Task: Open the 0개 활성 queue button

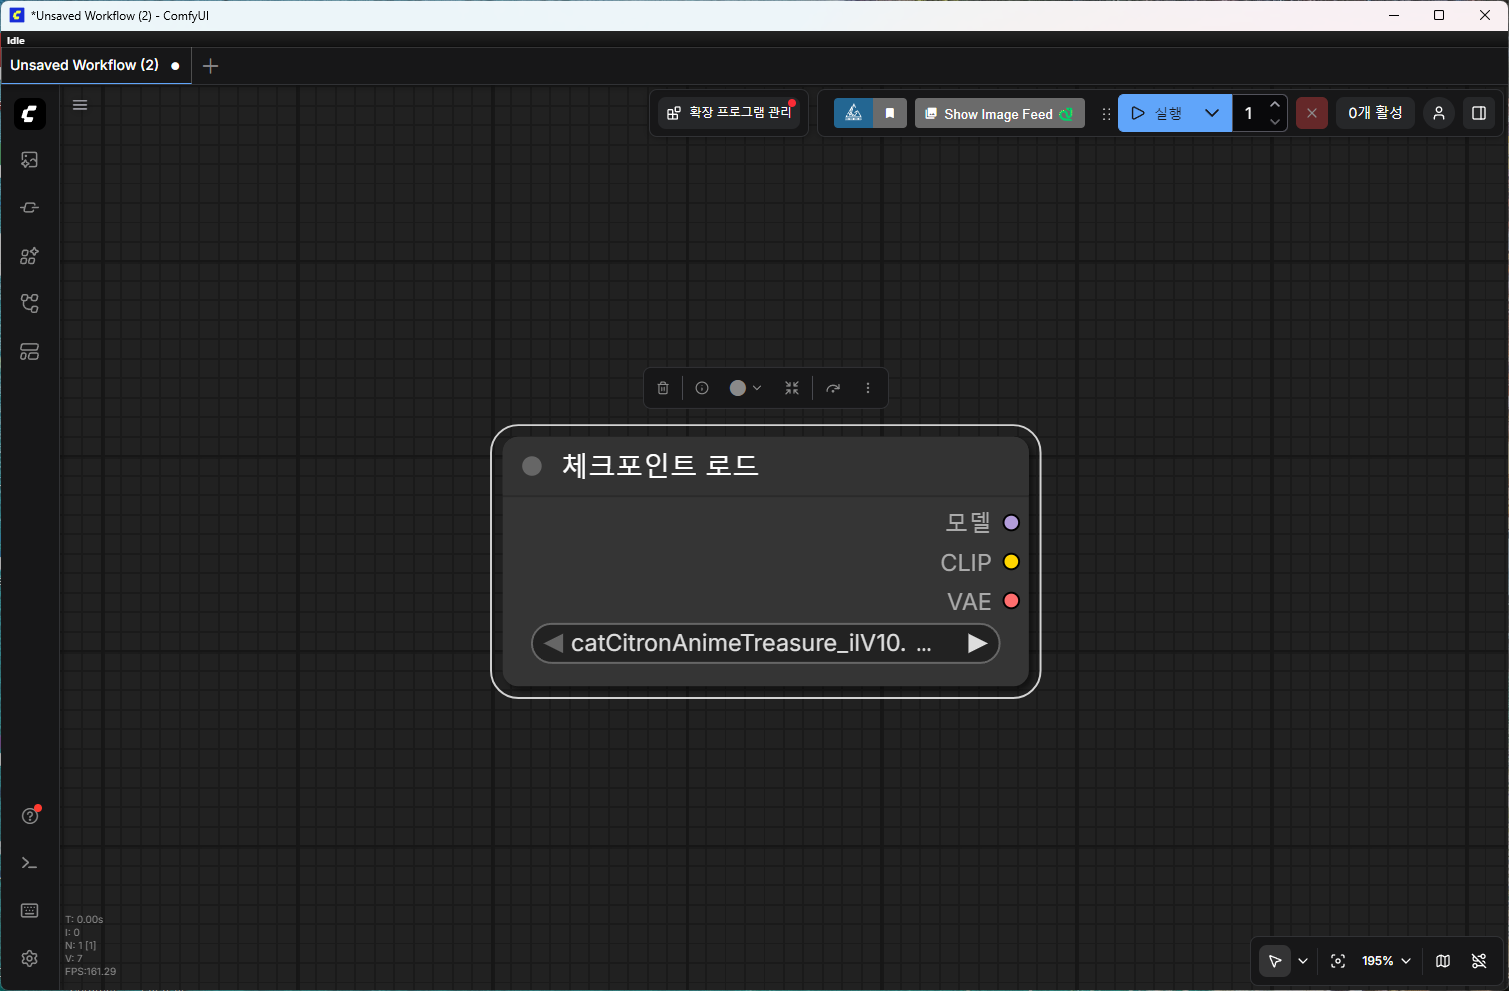Action: point(1375,113)
